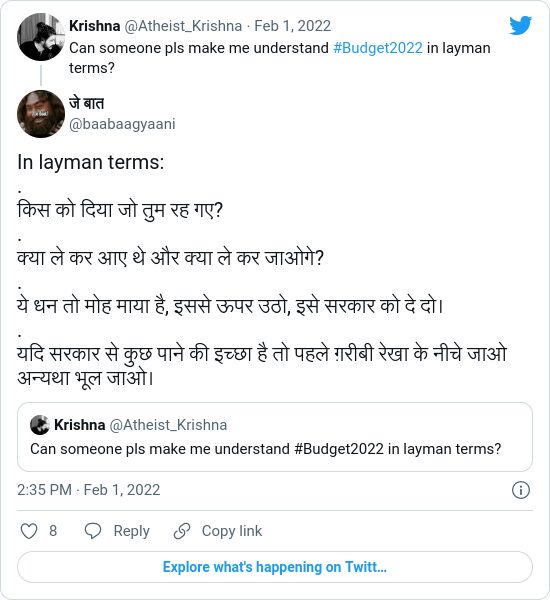Open the #Budget2022 hashtag link
This screenshot has width=550, height=600.
click(x=378, y=48)
